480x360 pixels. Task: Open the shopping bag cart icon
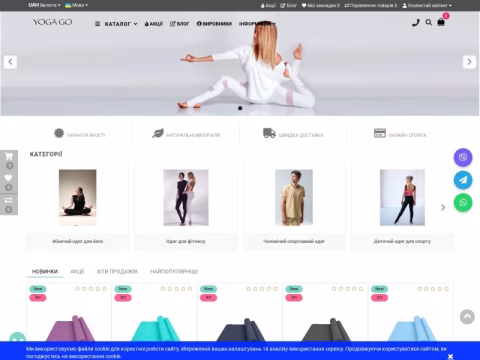click(441, 22)
